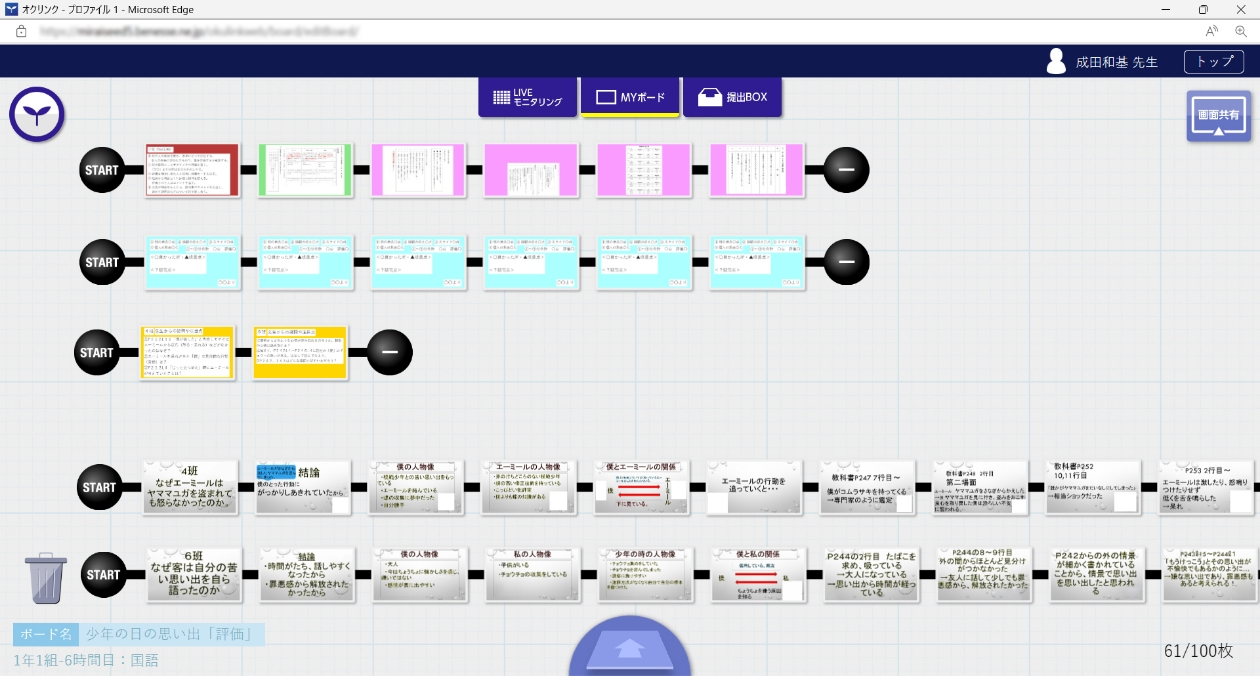Open the 提出BOX tab
This screenshot has width=1260, height=676.
[x=732, y=97]
